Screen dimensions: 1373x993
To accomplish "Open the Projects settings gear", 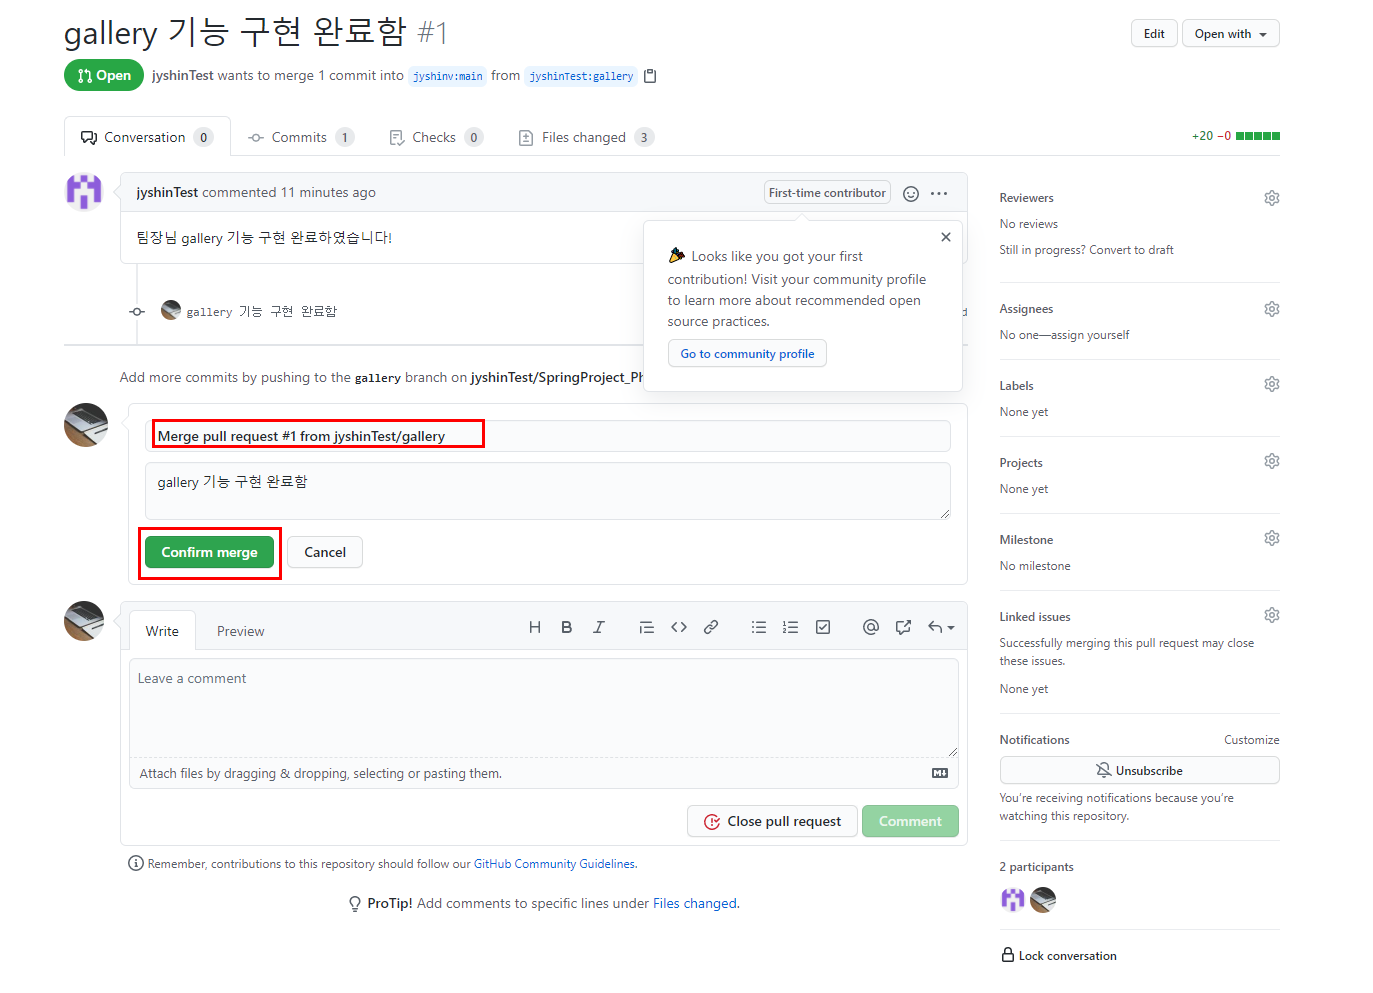I will coord(1272,461).
